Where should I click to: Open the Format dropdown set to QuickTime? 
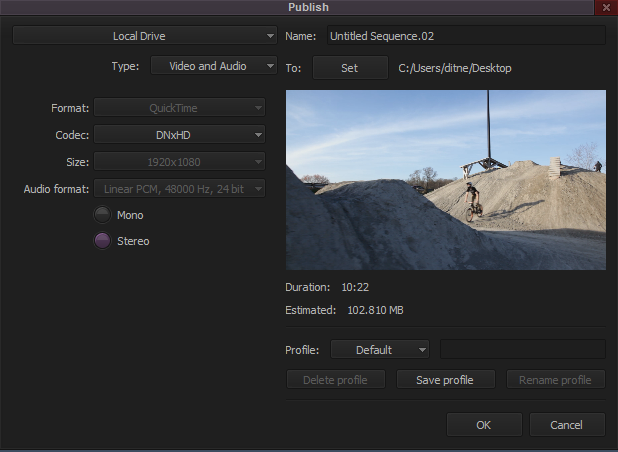pos(180,107)
